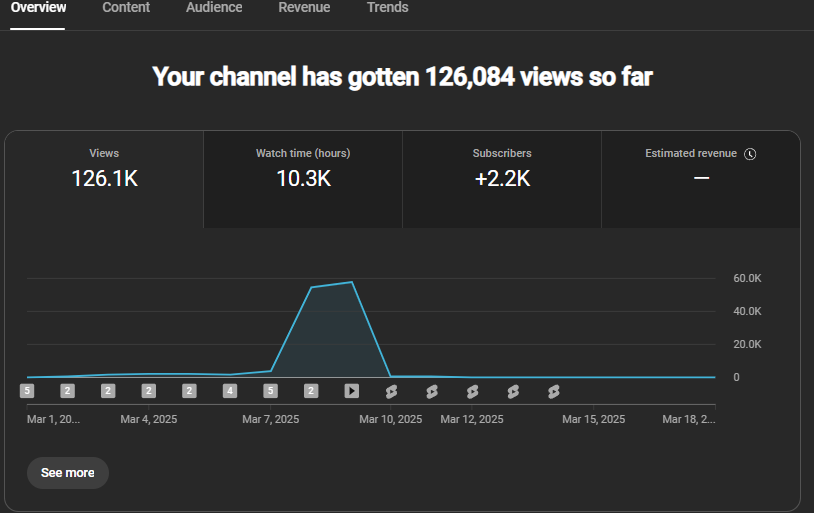Viewport: 814px width, 513px height.
Task: Click the Shorts marker under Mar 13
Action: coord(513,392)
